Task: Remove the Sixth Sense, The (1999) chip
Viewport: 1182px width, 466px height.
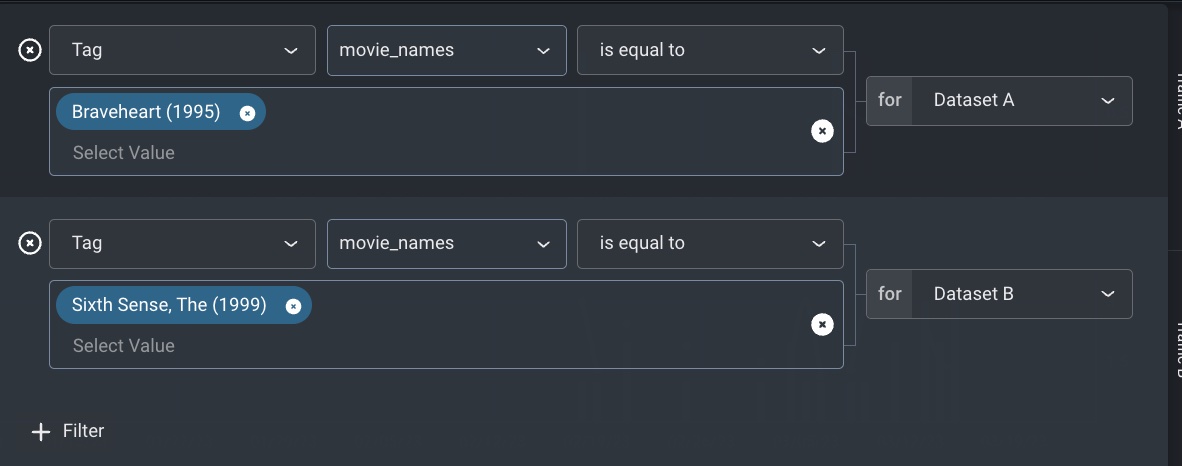Action: (293, 306)
